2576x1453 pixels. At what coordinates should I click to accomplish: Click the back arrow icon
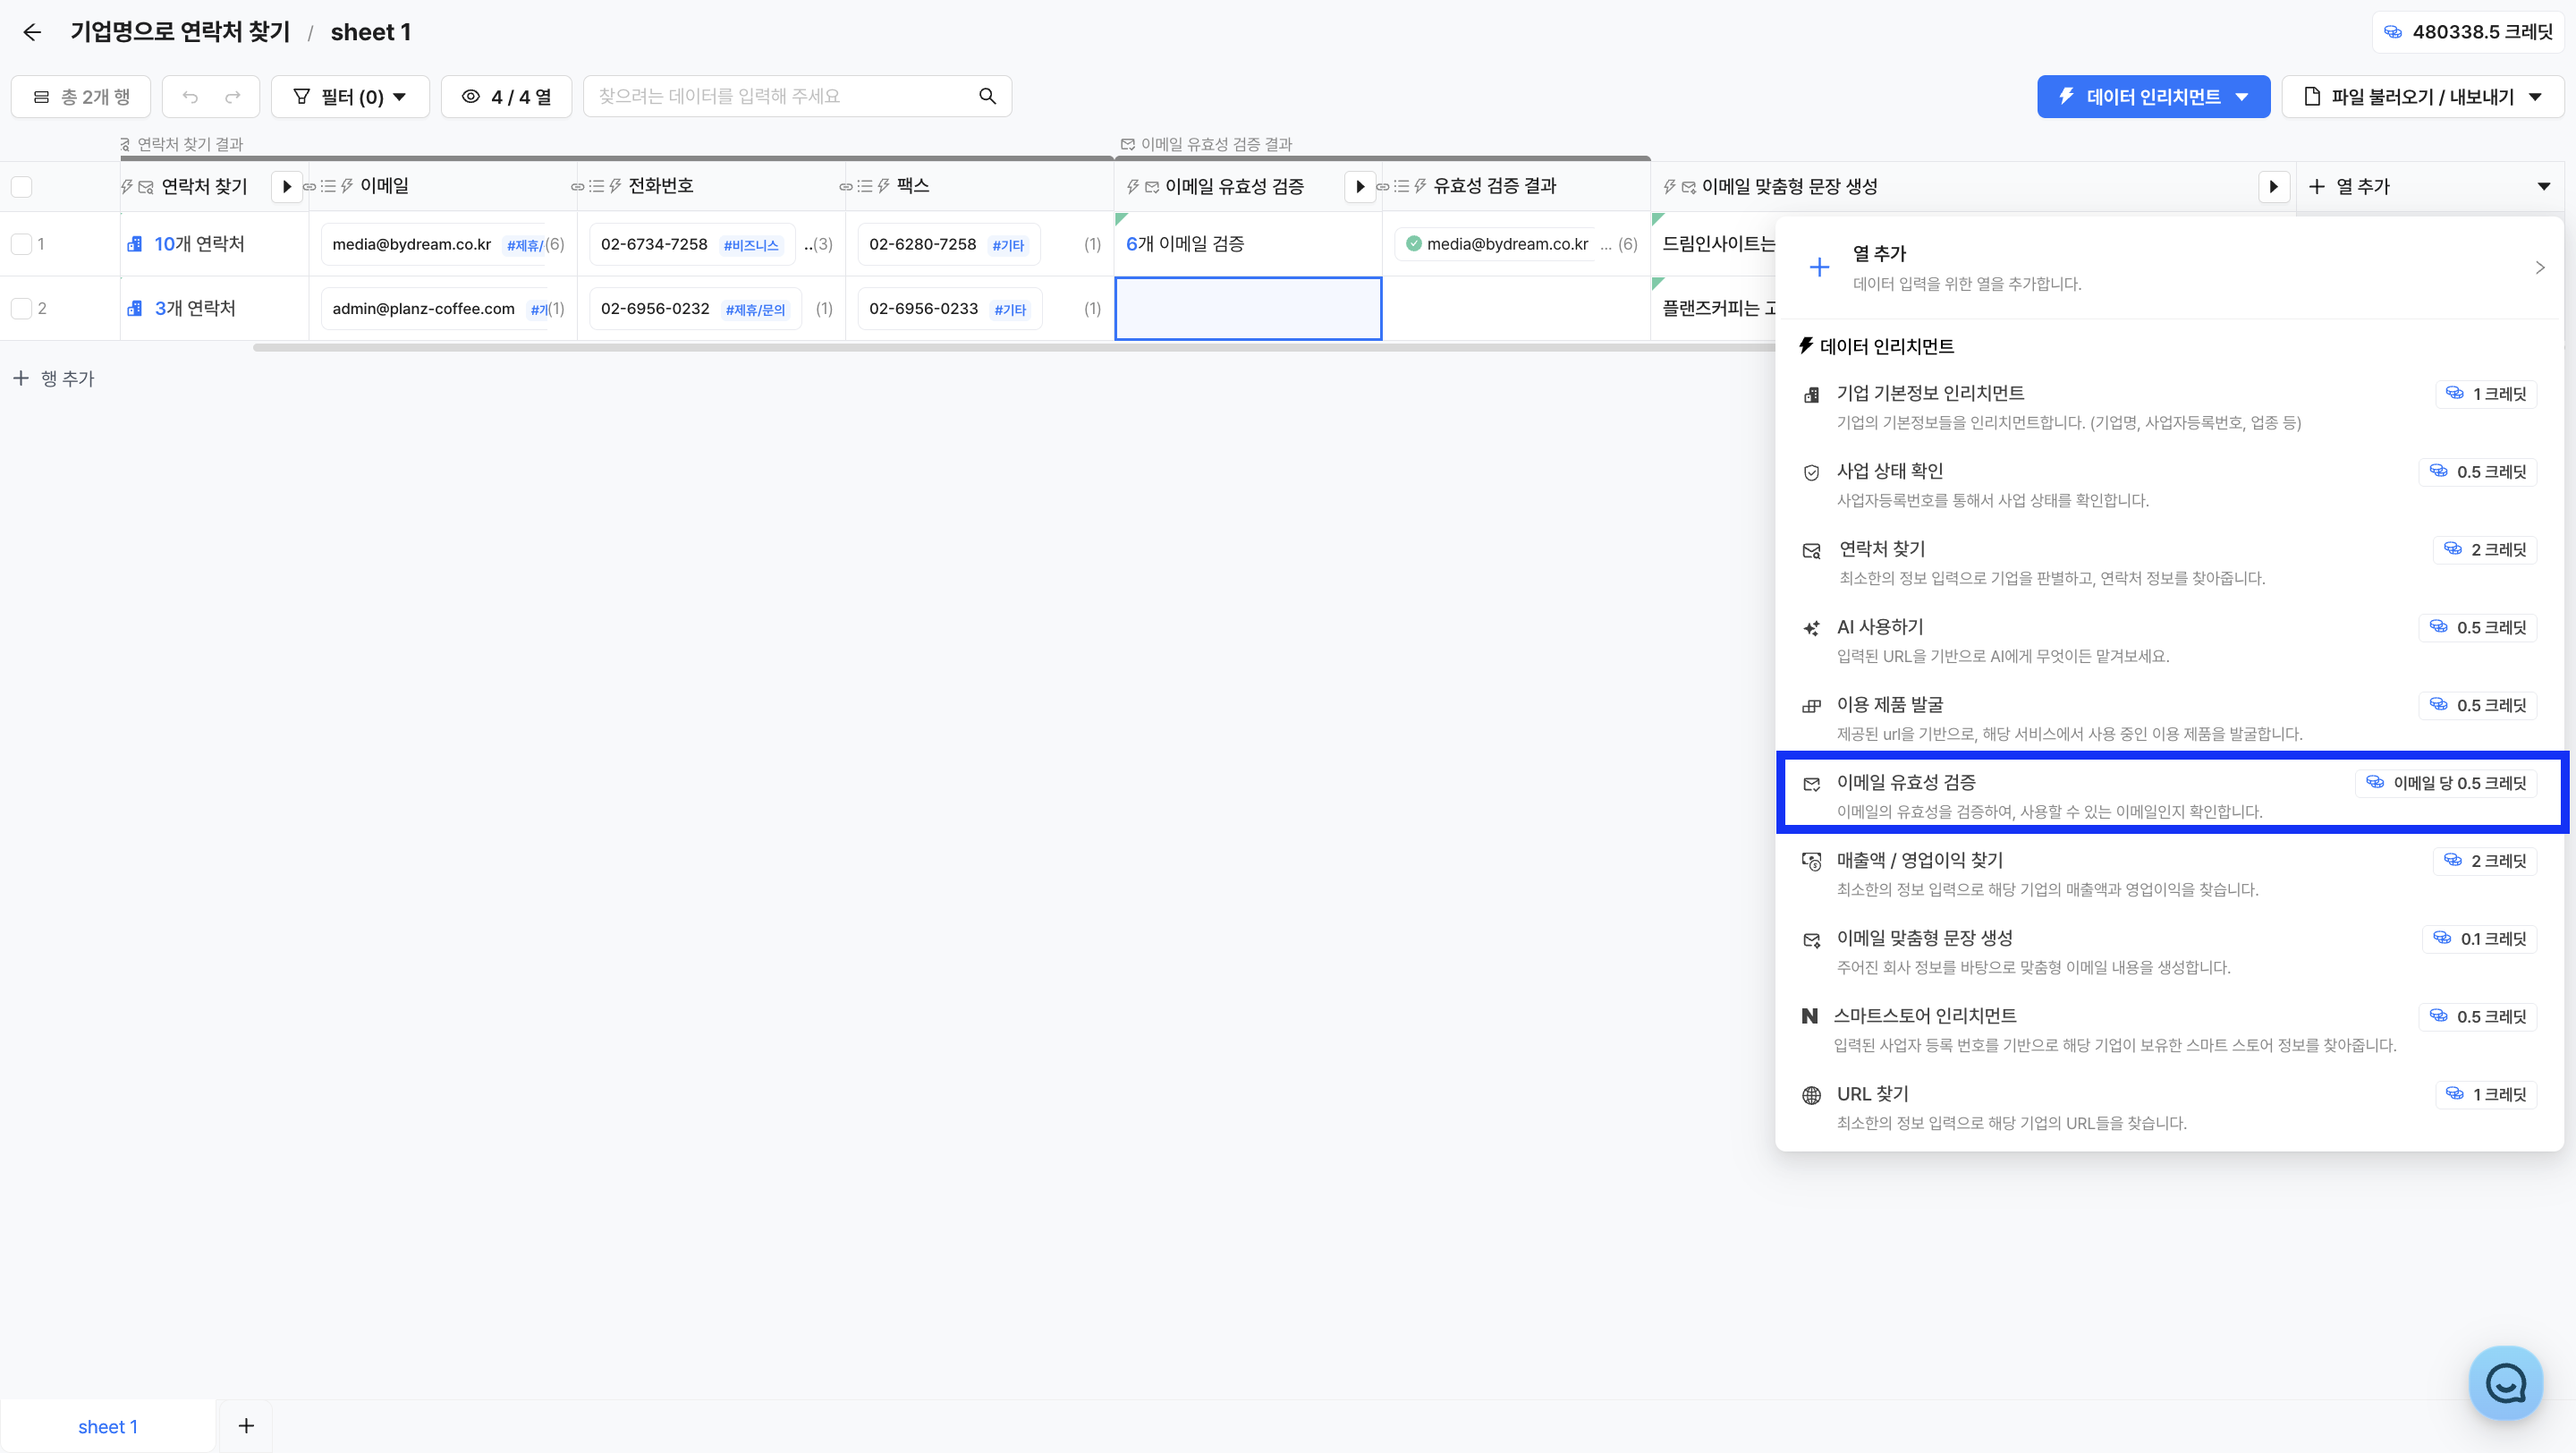pos(32,32)
